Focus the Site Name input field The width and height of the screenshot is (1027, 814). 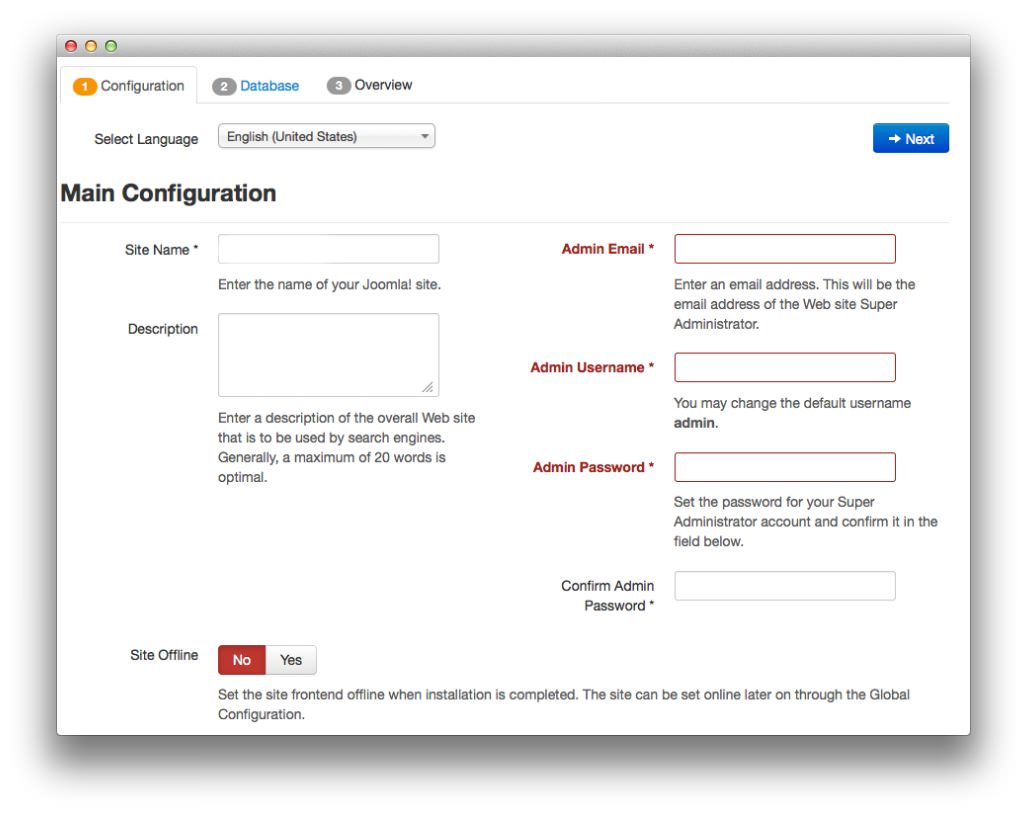(327, 248)
